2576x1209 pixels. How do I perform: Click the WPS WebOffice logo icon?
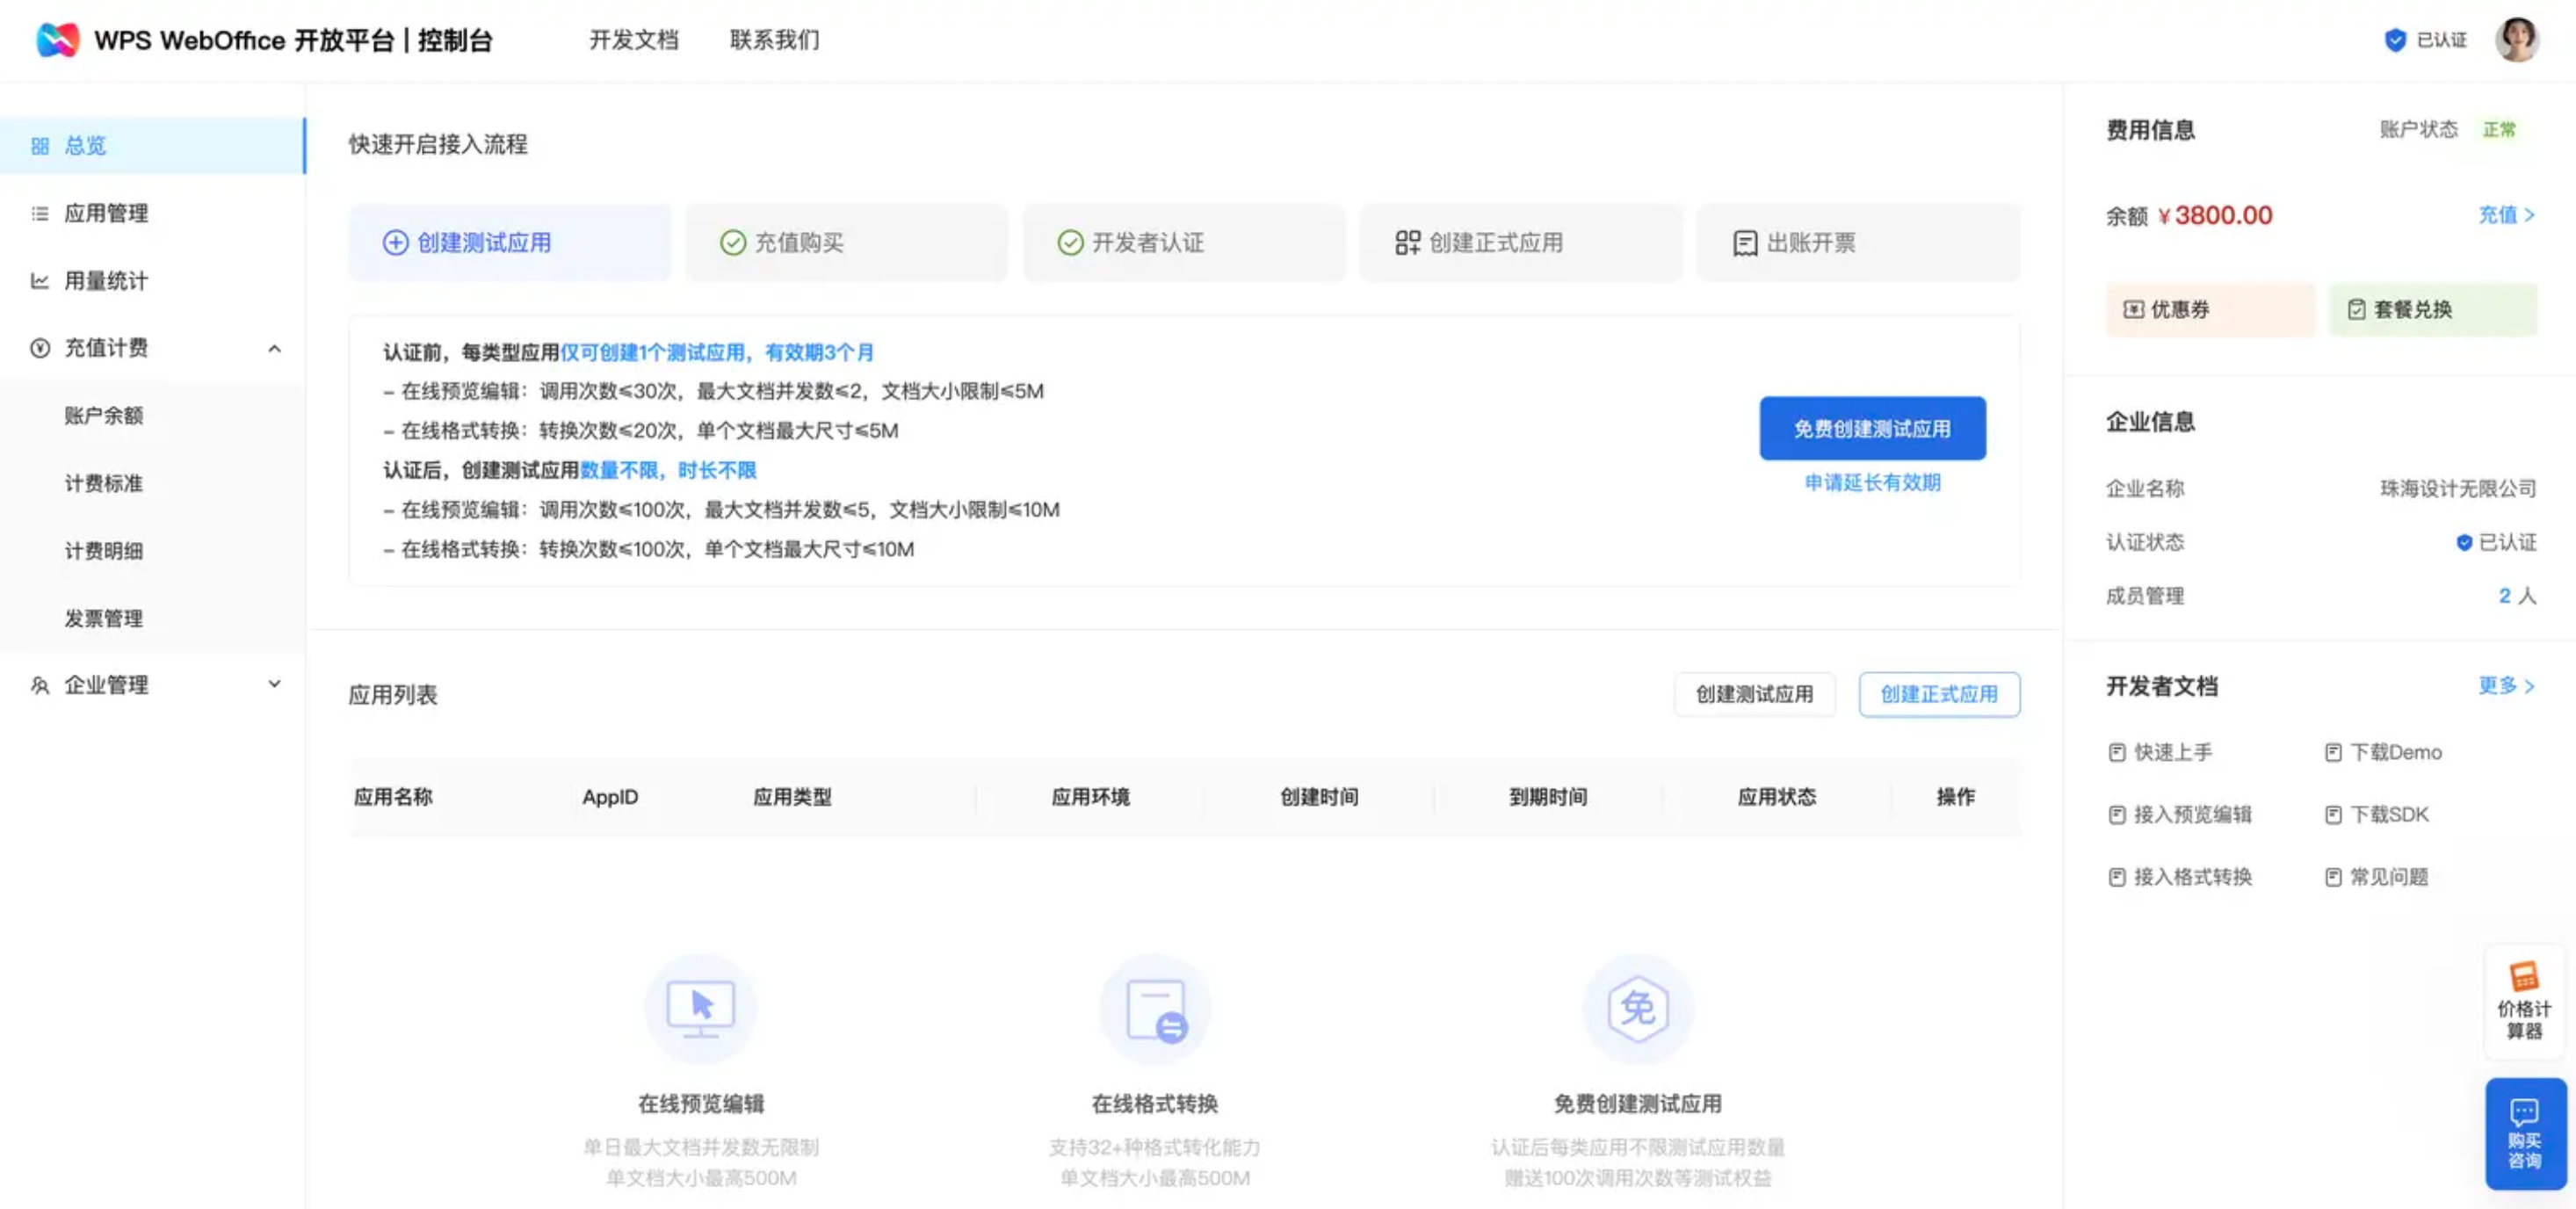[x=57, y=40]
